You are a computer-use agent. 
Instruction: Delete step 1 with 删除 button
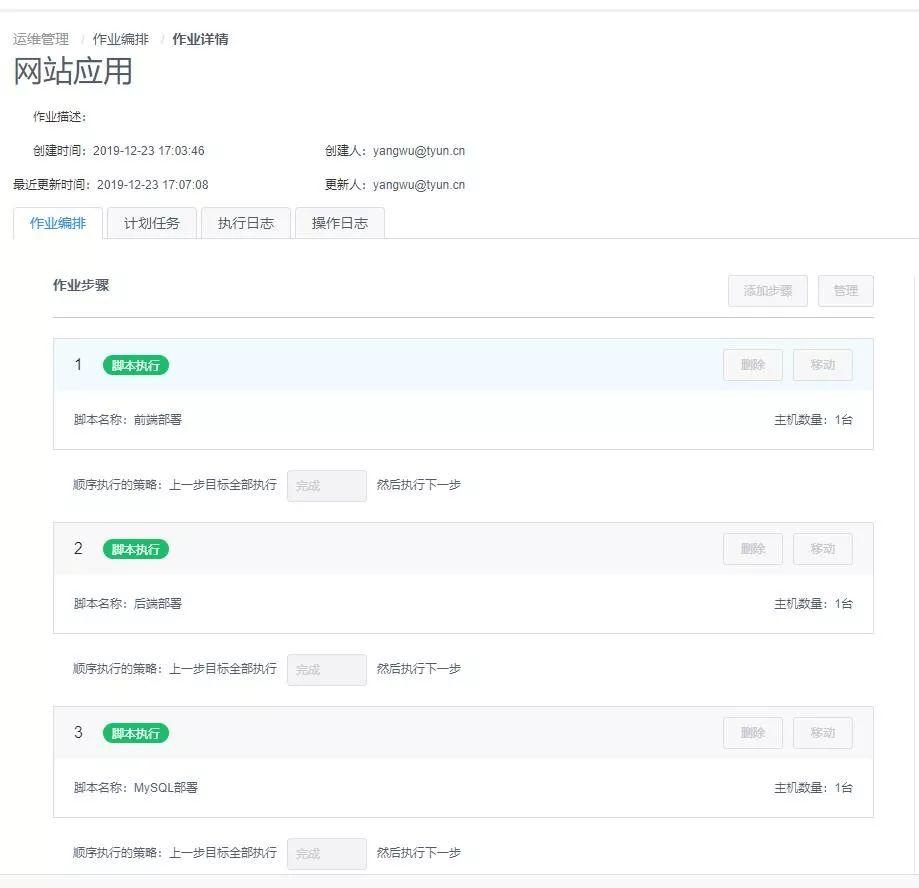752,365
